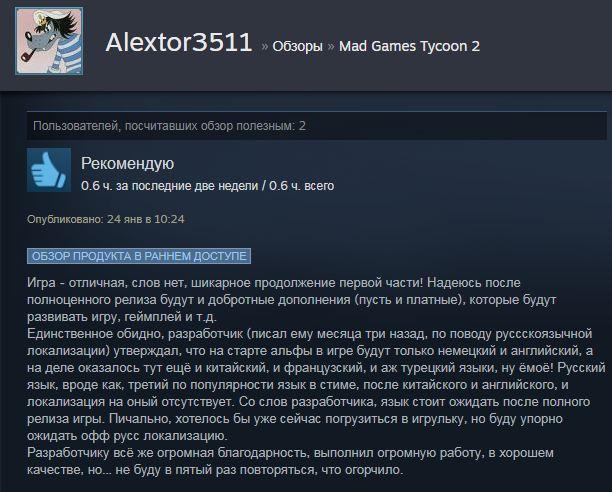Screen dimensions: 612x492
Task: Select the ОБЗОР ПРОДУКТА В РАННЕМ ДОСТУПЕ badge
Action: click(139, 256)
